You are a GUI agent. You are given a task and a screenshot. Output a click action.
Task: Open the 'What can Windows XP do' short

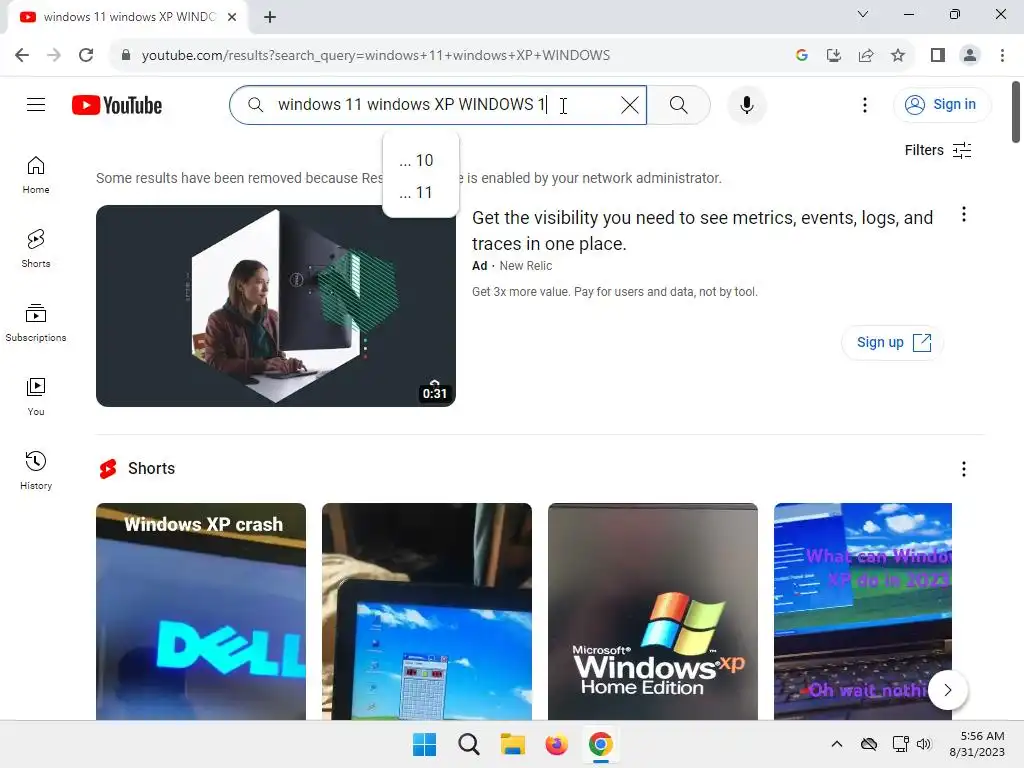tap(863, 611)
